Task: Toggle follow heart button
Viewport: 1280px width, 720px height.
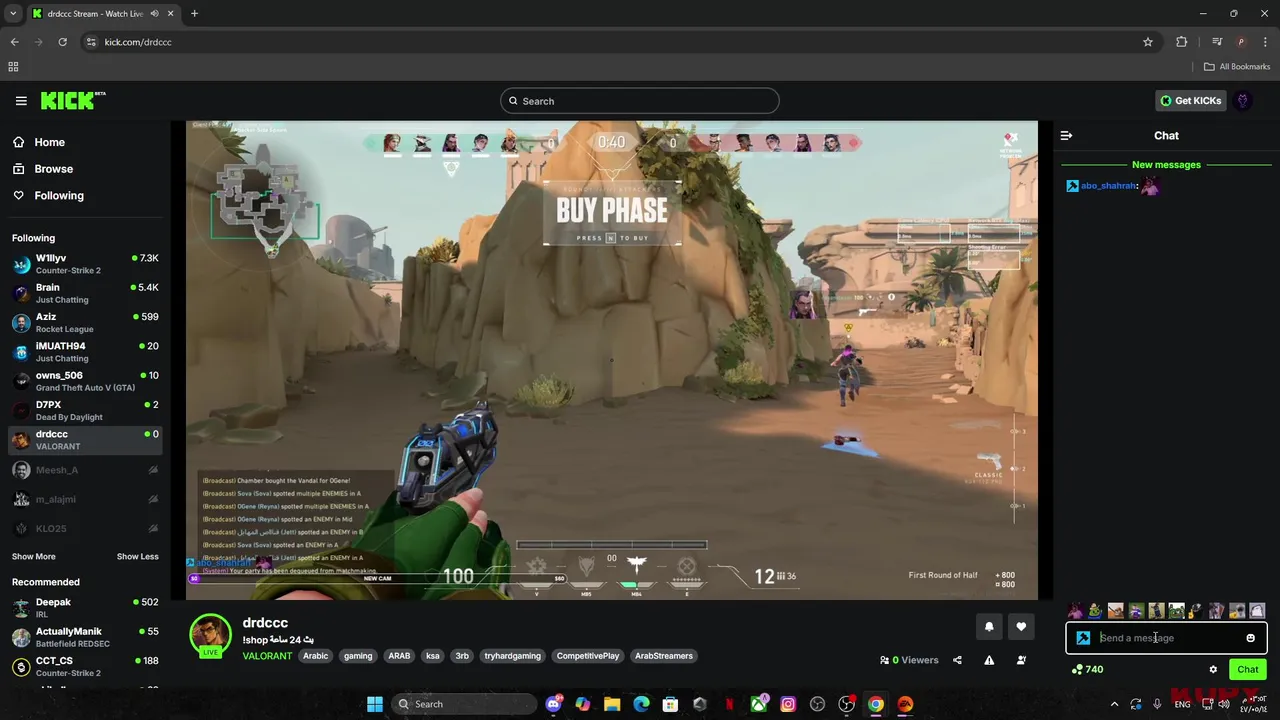Action: (x=1021, y=627)
